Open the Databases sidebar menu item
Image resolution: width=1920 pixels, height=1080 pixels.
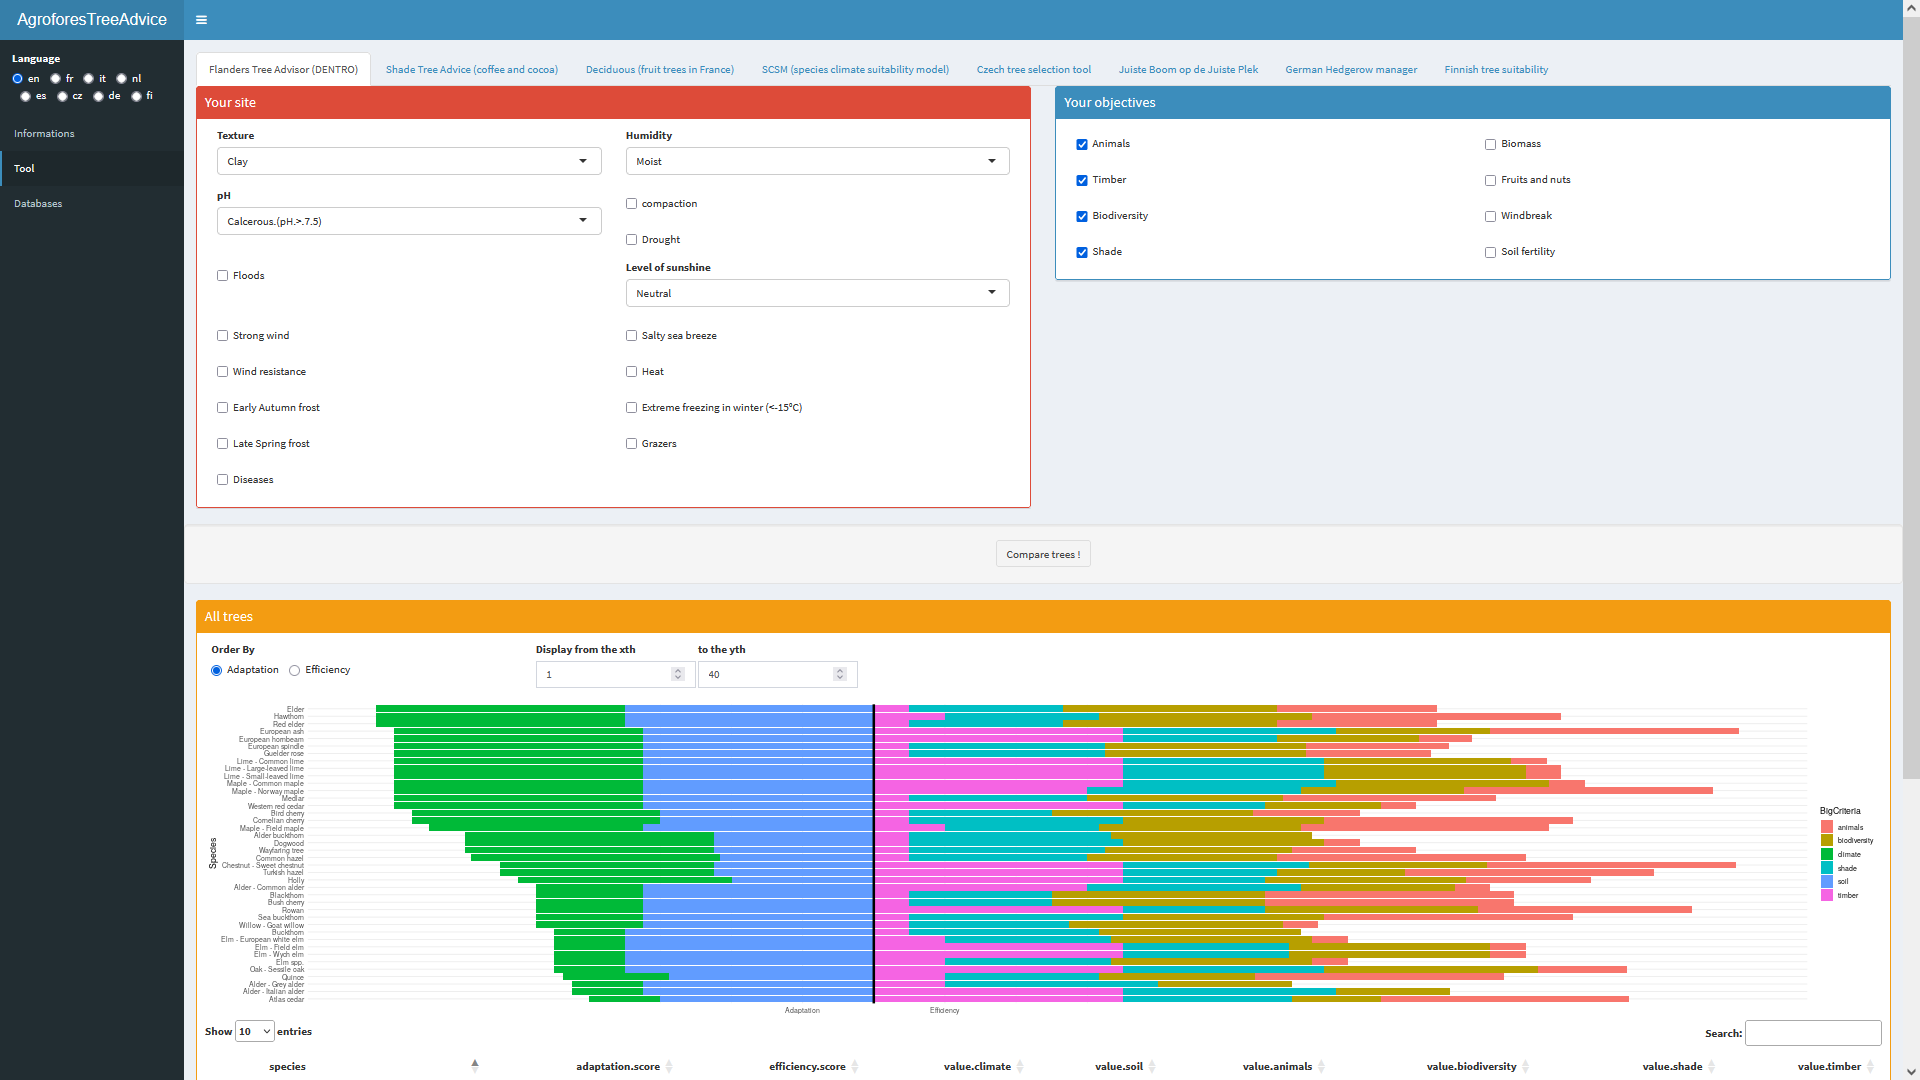(x=38, y=204)
